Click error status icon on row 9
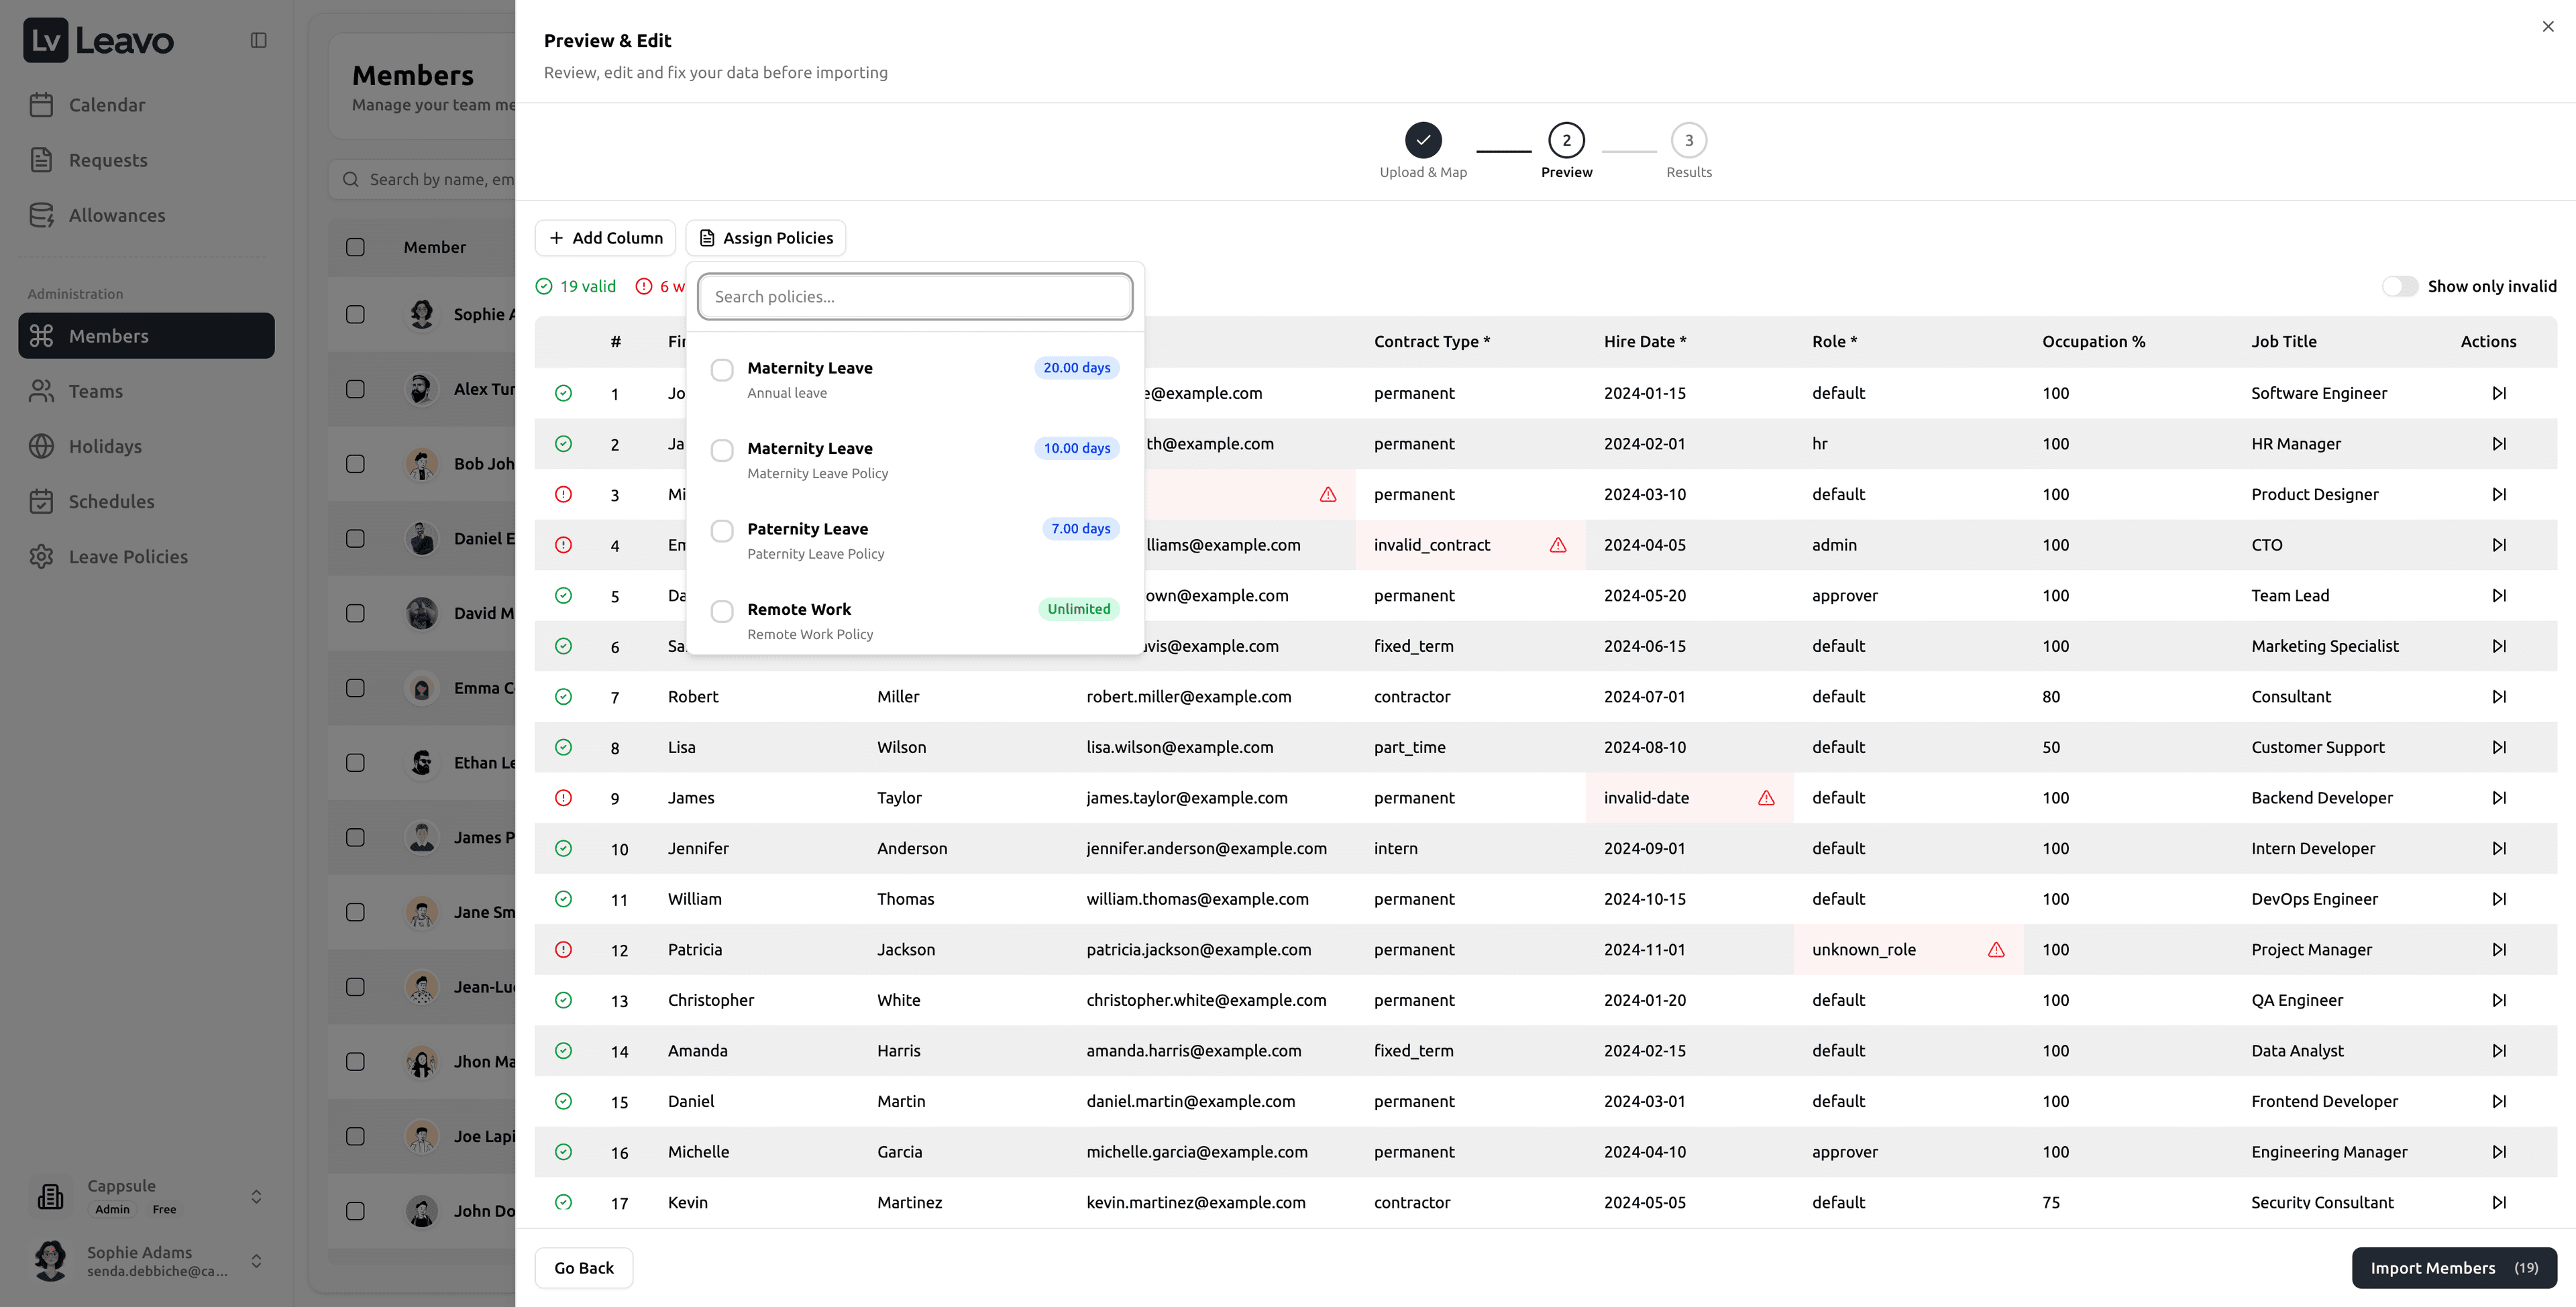The image size is (2576, 1307). (564, 798)
